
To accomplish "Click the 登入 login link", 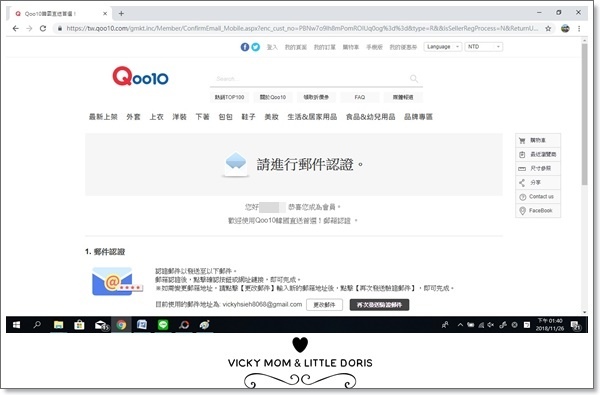I will [272, 47].
